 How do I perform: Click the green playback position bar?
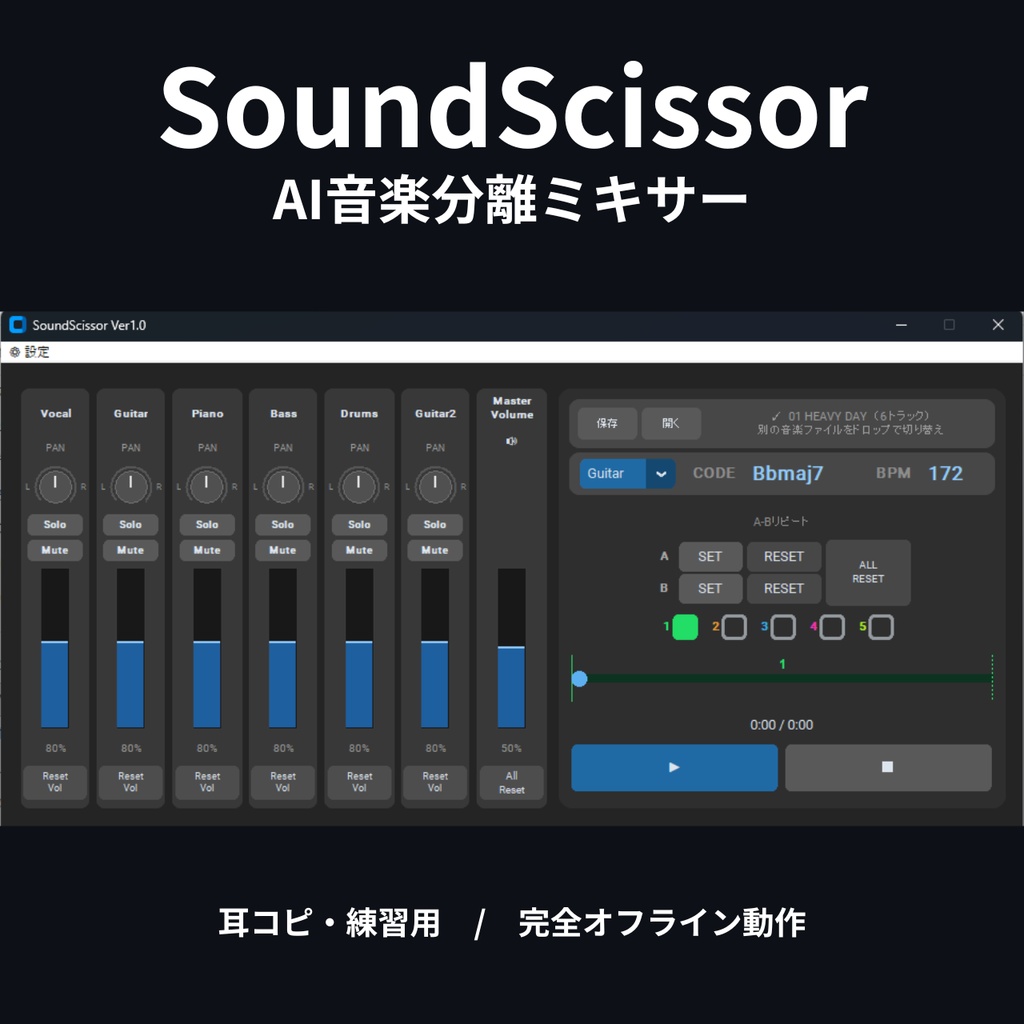click(x=782, y=679)
